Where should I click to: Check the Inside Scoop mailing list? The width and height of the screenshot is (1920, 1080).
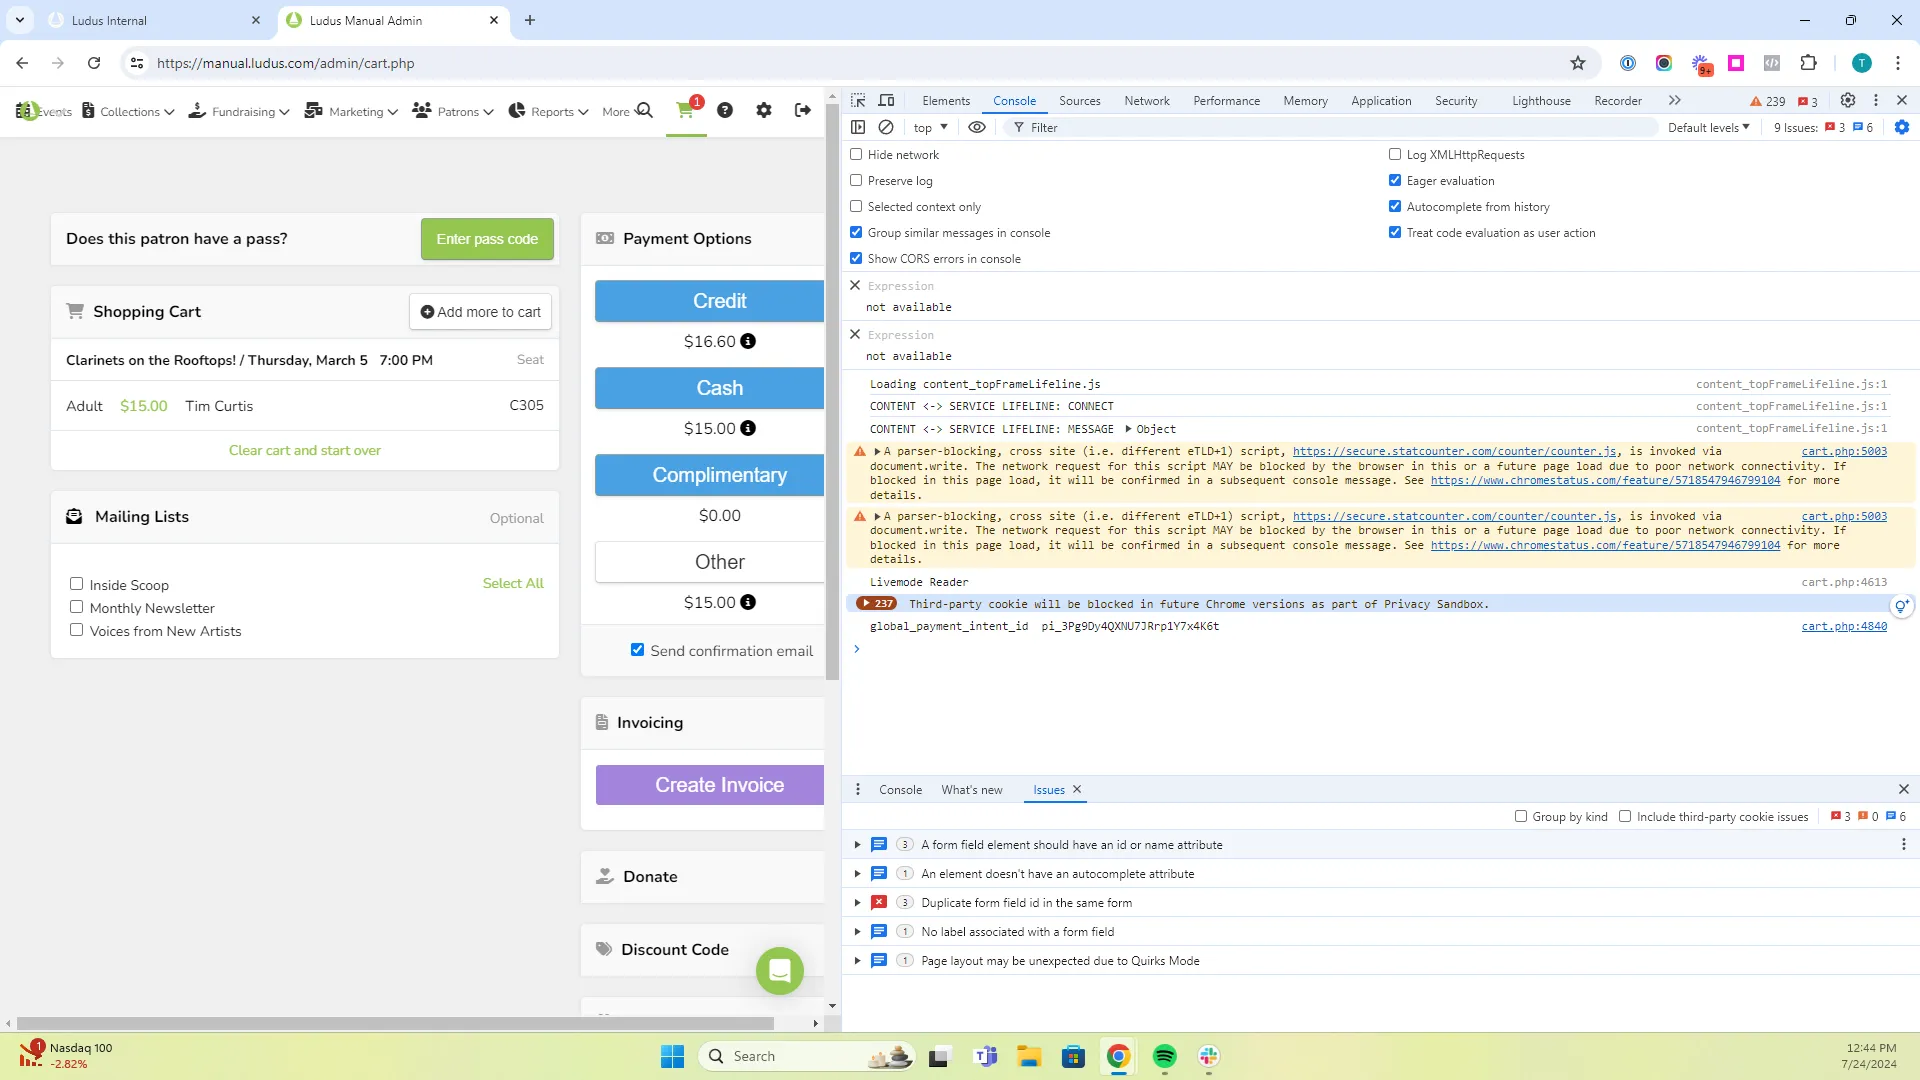(x=76, y=584)
